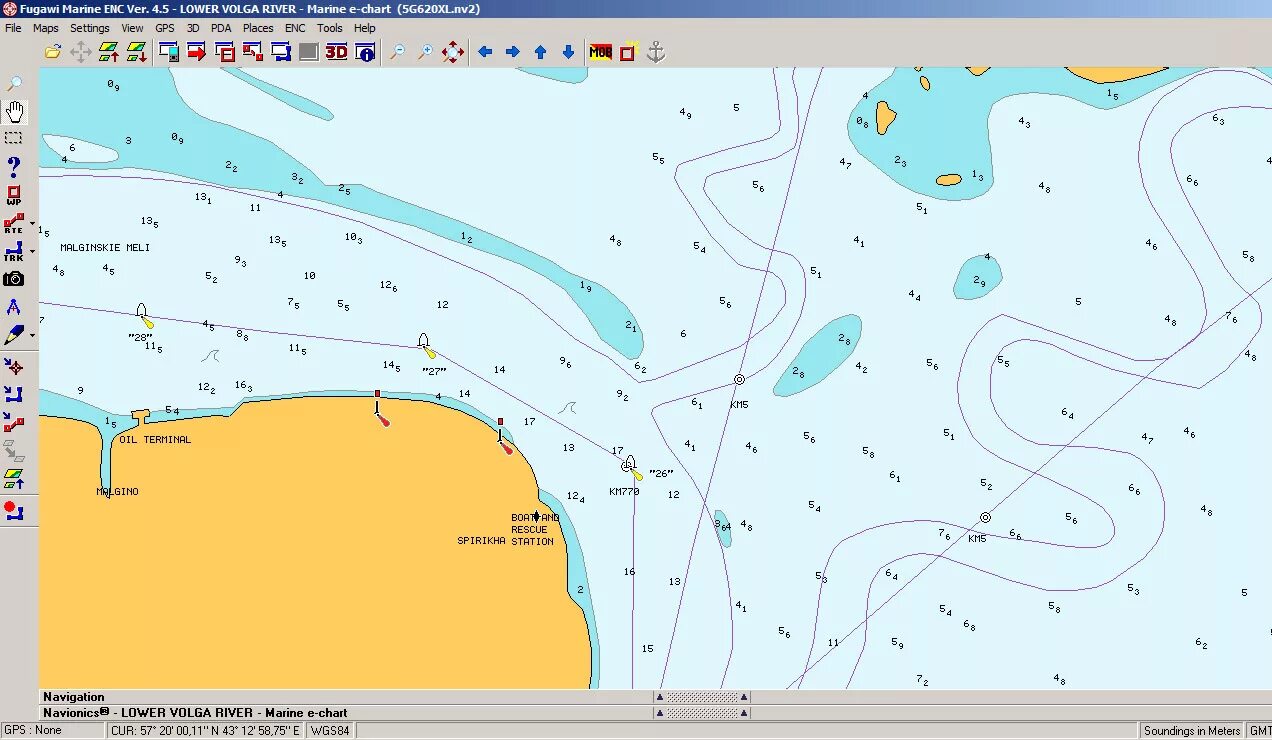The width and height of the screenshot is (1272, 740).
Task: Click the Navigation panel grip handle
Action: coord(702,697)
